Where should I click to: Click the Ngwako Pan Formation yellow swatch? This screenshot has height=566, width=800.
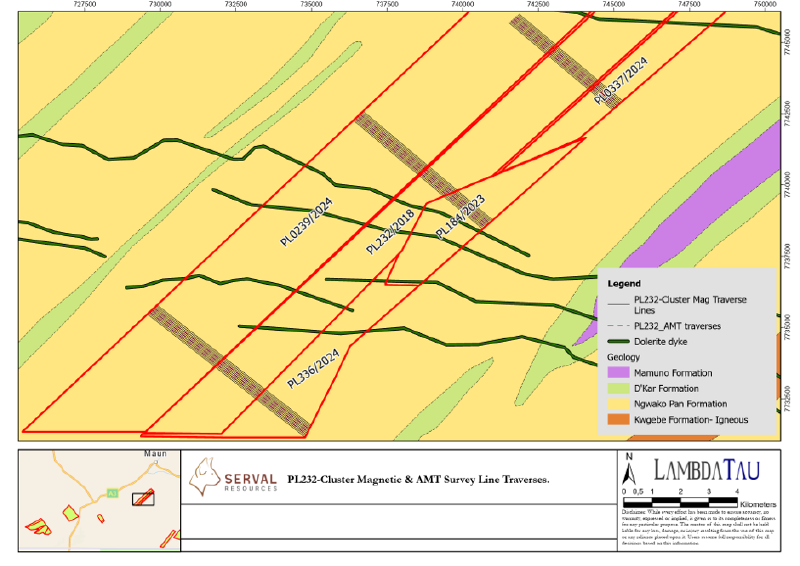[x=618, y=404]
